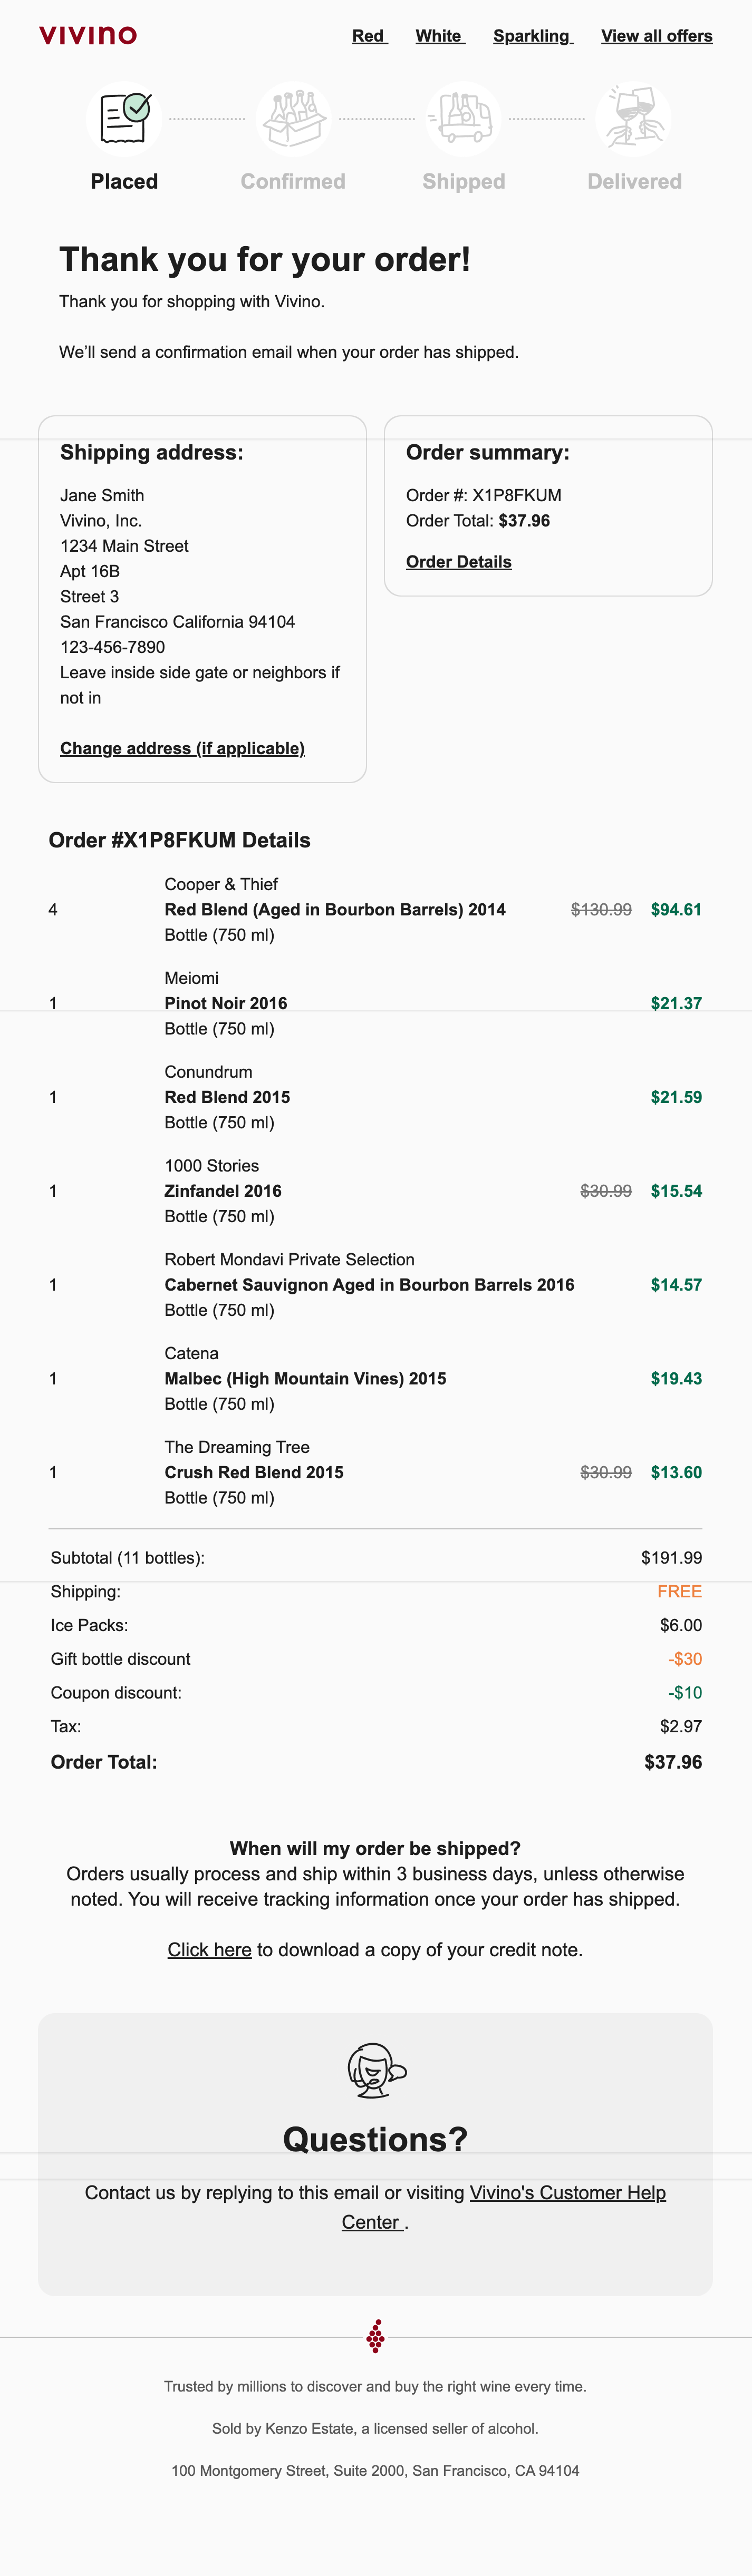Select the Catena Malbec 2015 item
This screenshot has width=752, height=2576.
[305, 1378]
